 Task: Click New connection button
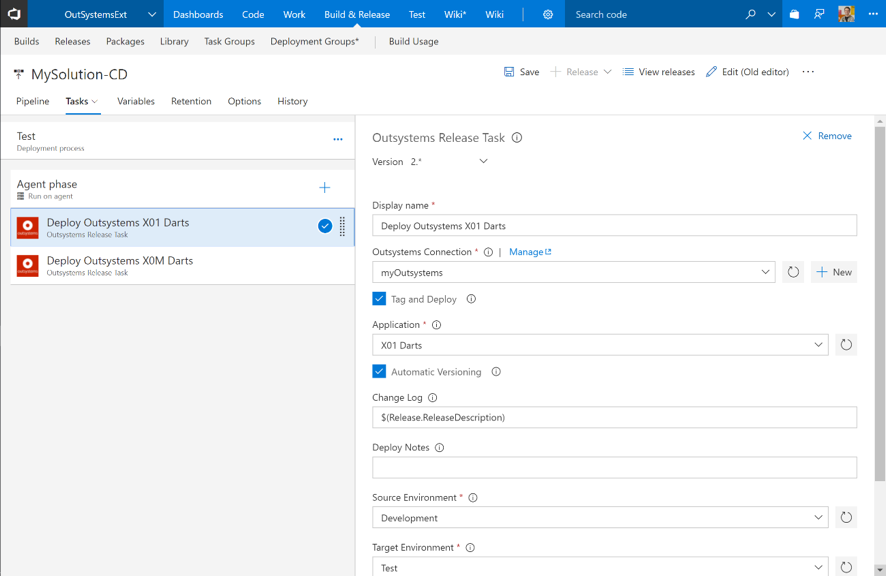[834, 272]
